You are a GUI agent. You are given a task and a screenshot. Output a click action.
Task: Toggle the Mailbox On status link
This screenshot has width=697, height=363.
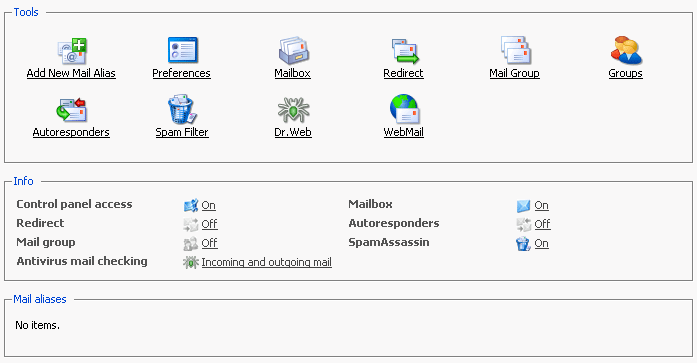pos(541,205)
